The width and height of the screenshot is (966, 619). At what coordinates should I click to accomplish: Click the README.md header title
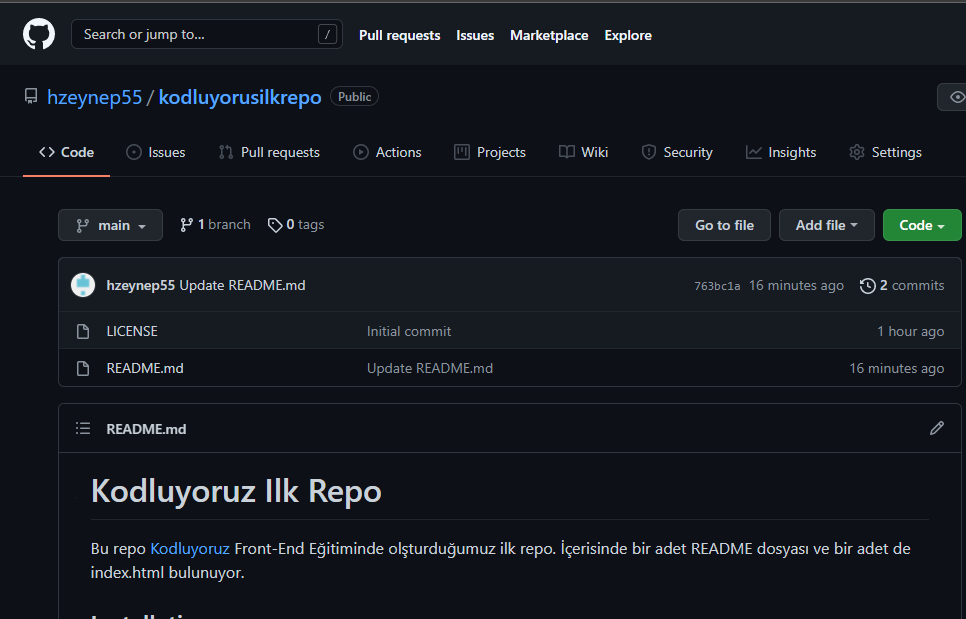click(x=146, y=429)
